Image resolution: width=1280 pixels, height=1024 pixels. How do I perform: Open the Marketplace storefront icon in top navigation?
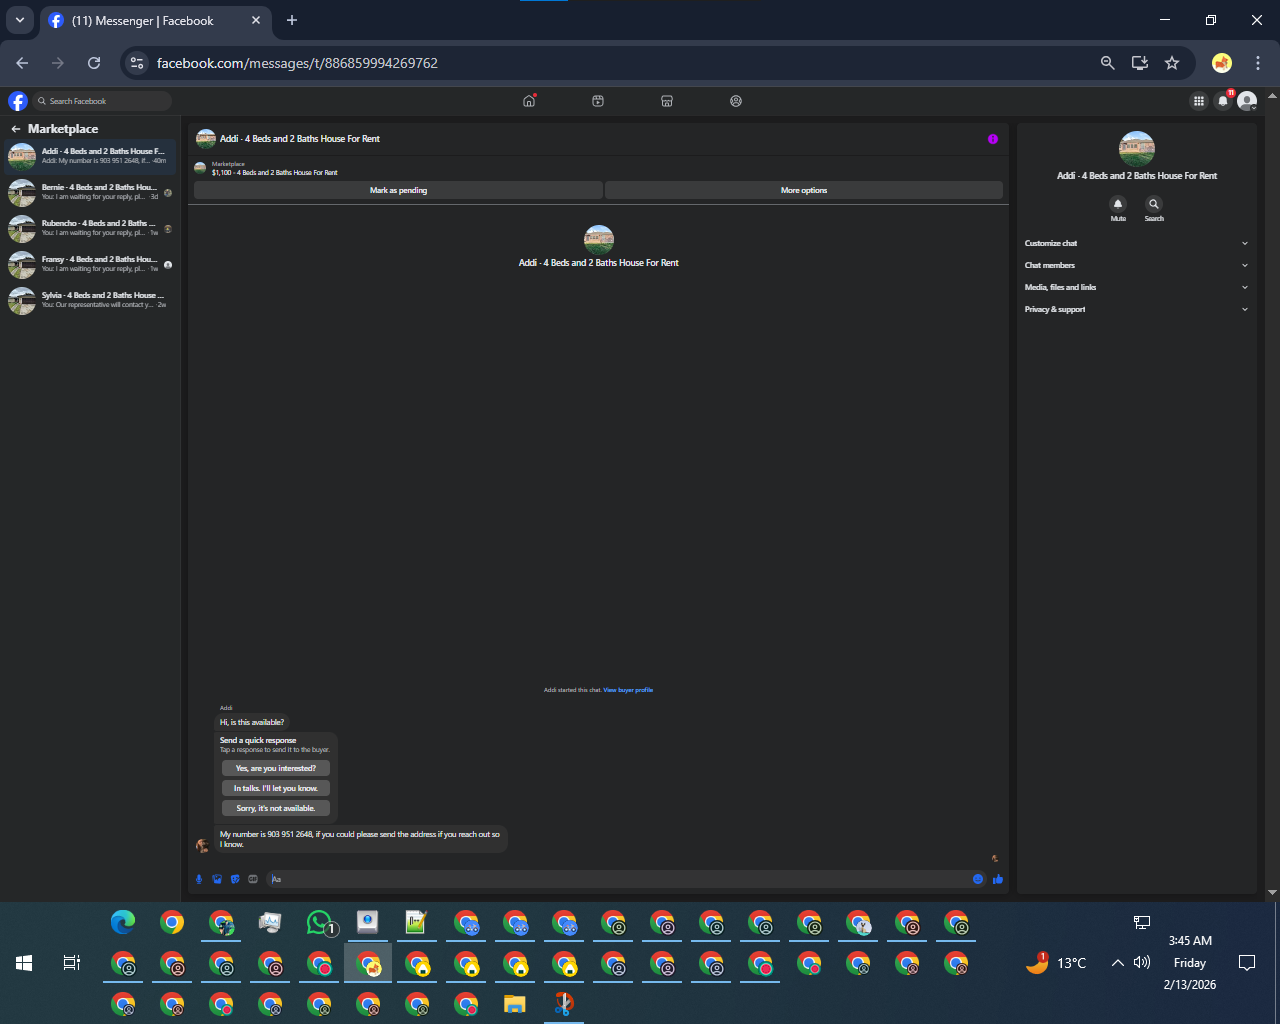tap(667, 101)
